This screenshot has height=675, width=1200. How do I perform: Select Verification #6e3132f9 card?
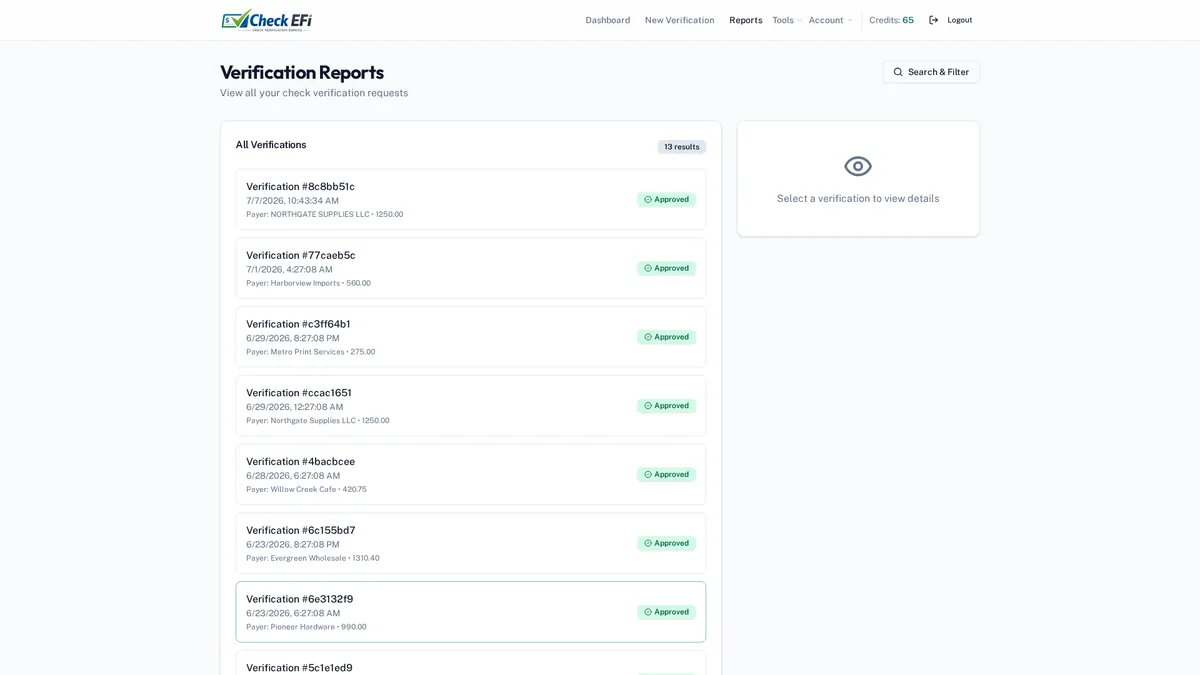tap(471, 612)
